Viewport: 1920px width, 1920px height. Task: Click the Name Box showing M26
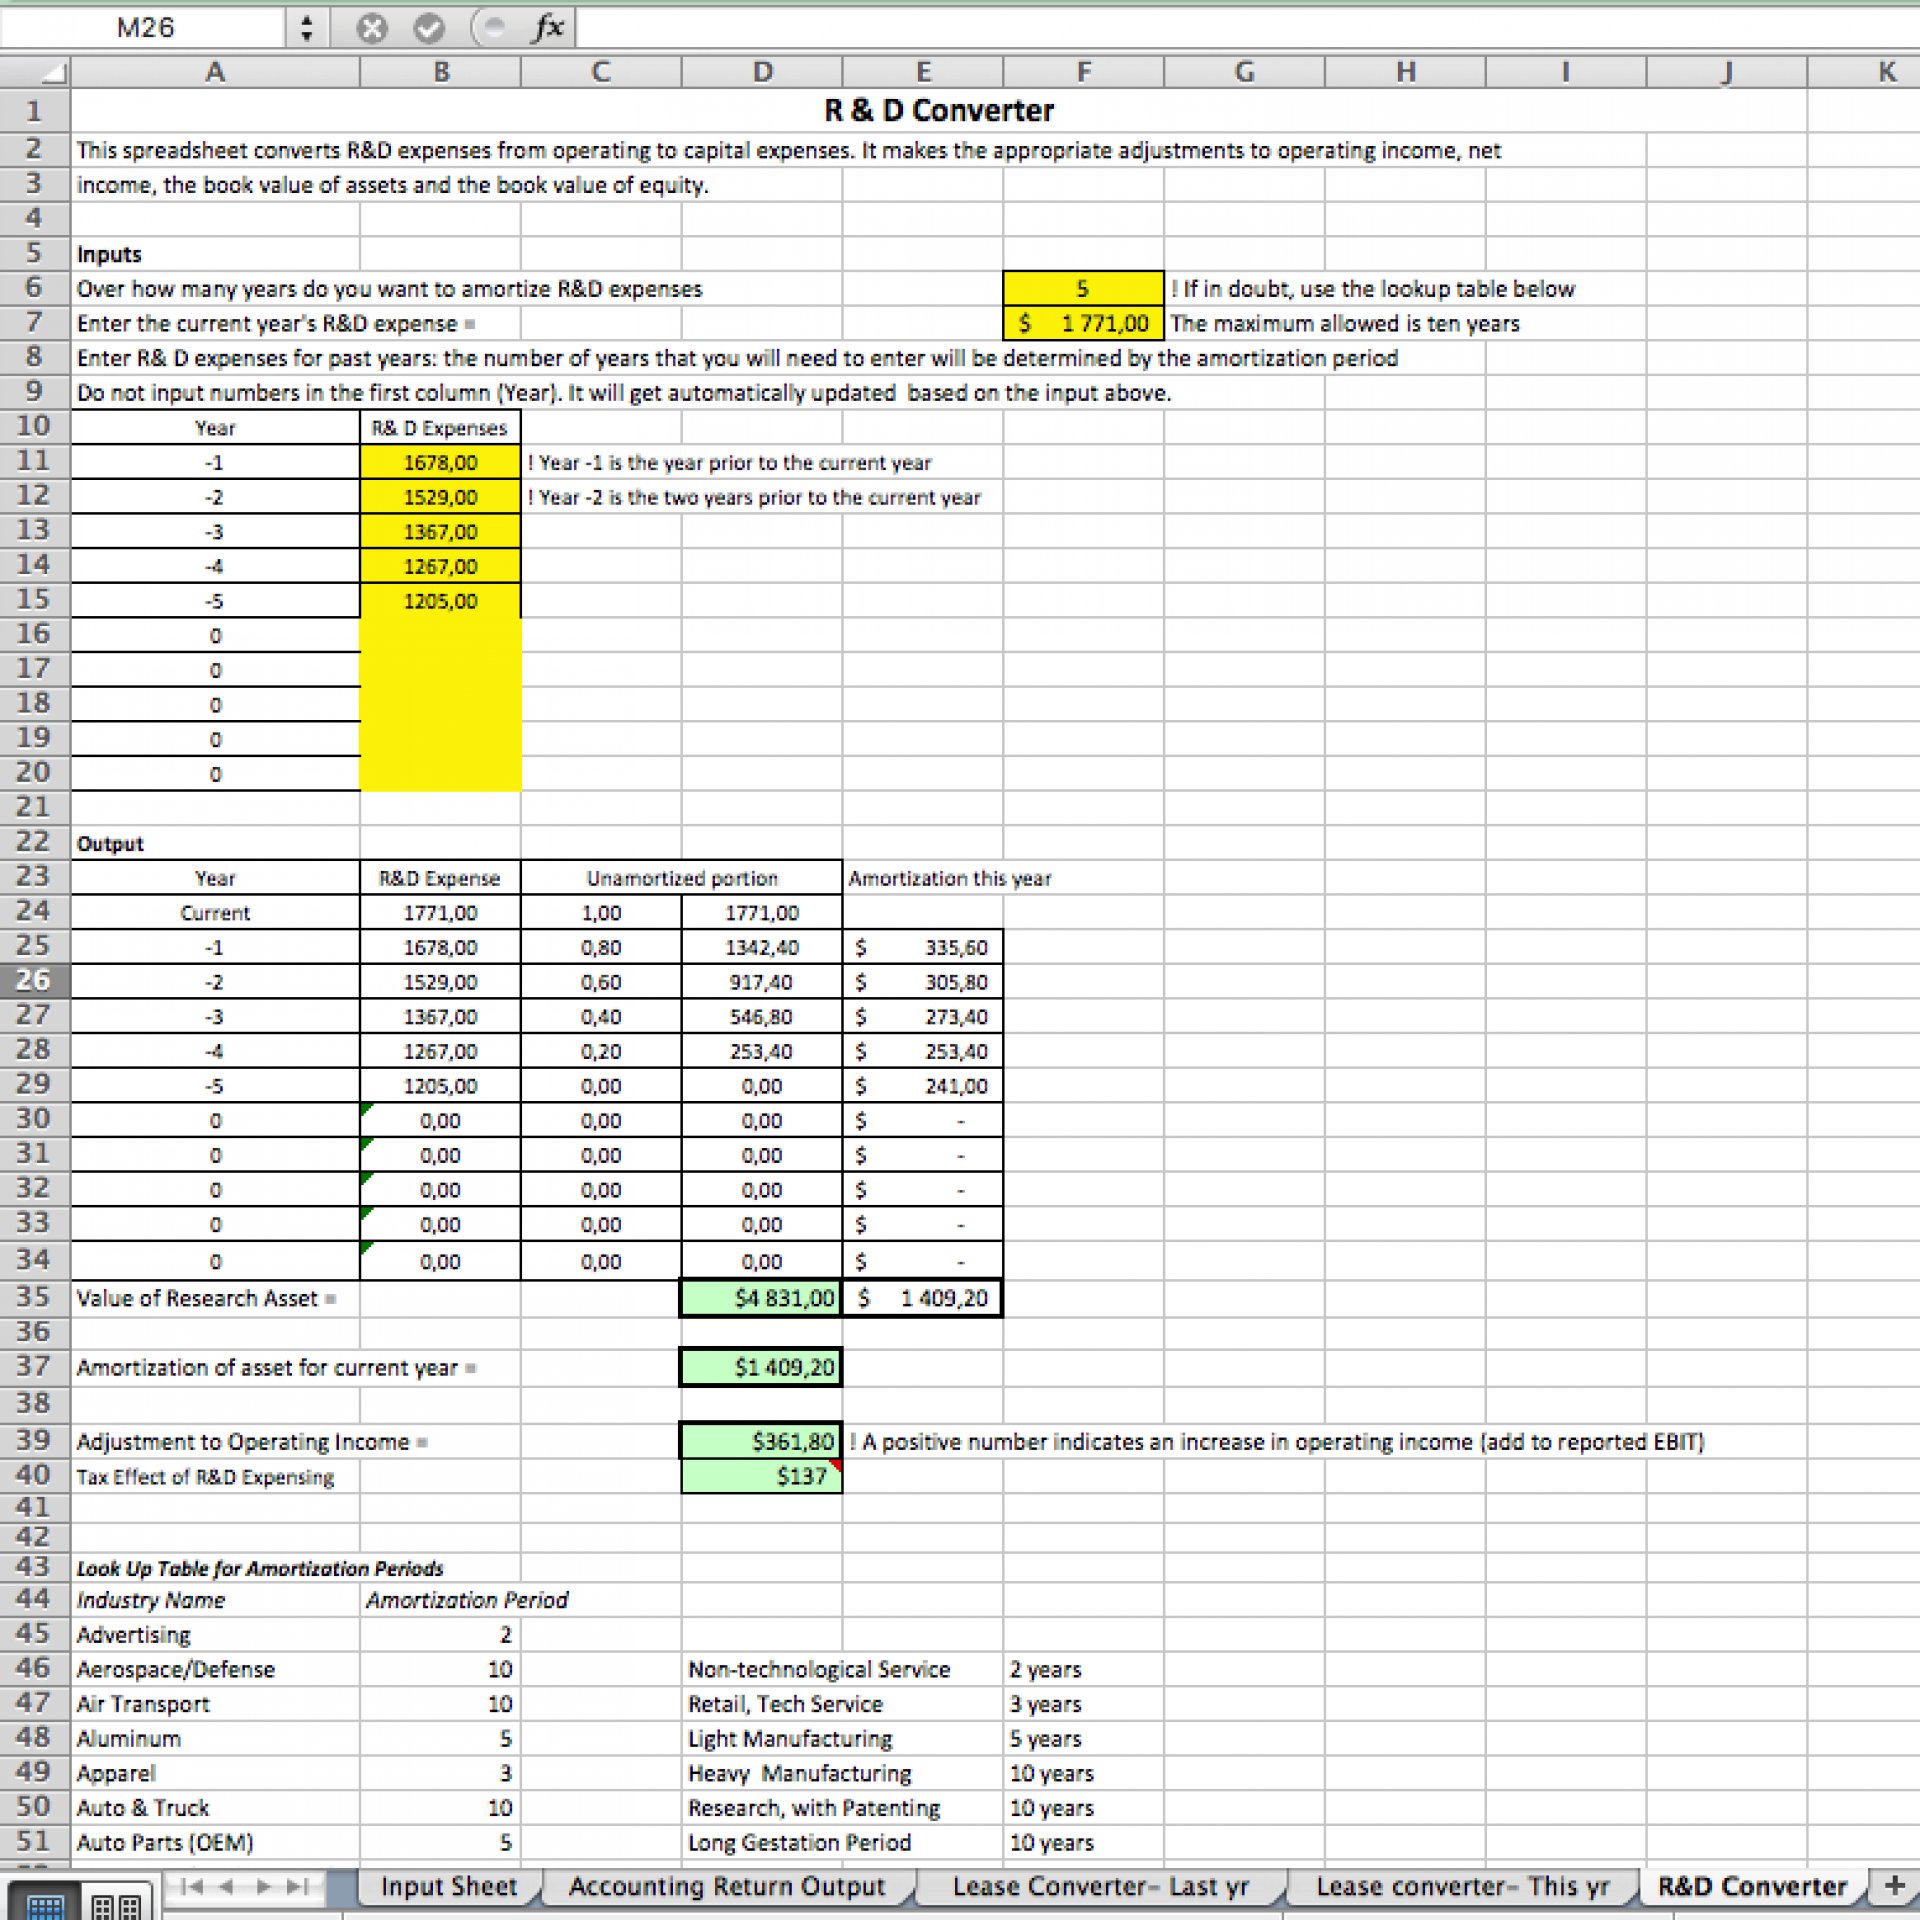(145, 28)
